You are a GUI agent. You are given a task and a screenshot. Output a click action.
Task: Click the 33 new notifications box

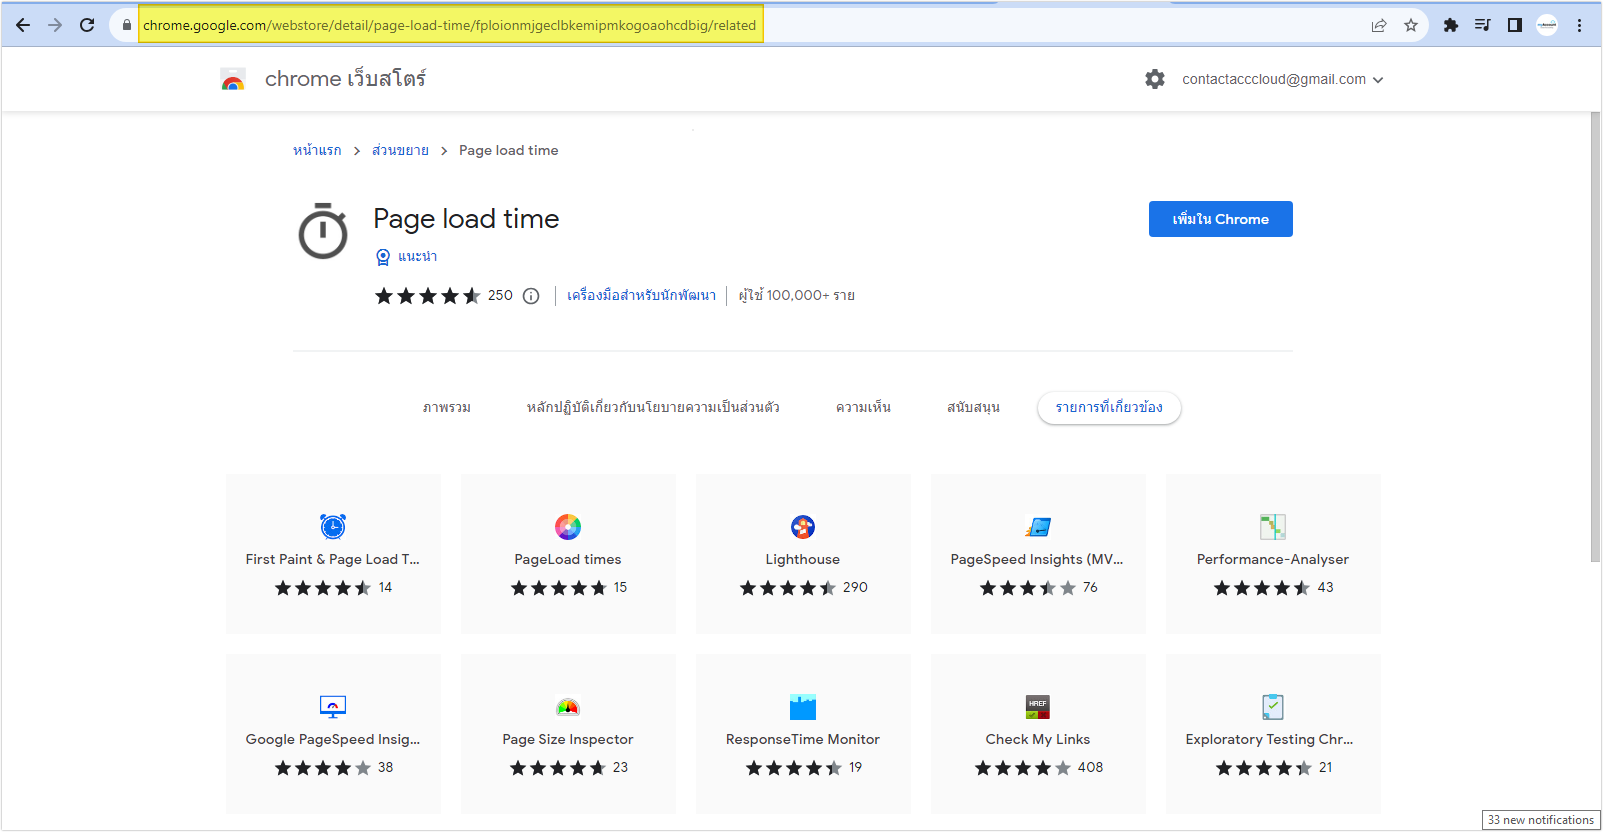[1541, 820]
